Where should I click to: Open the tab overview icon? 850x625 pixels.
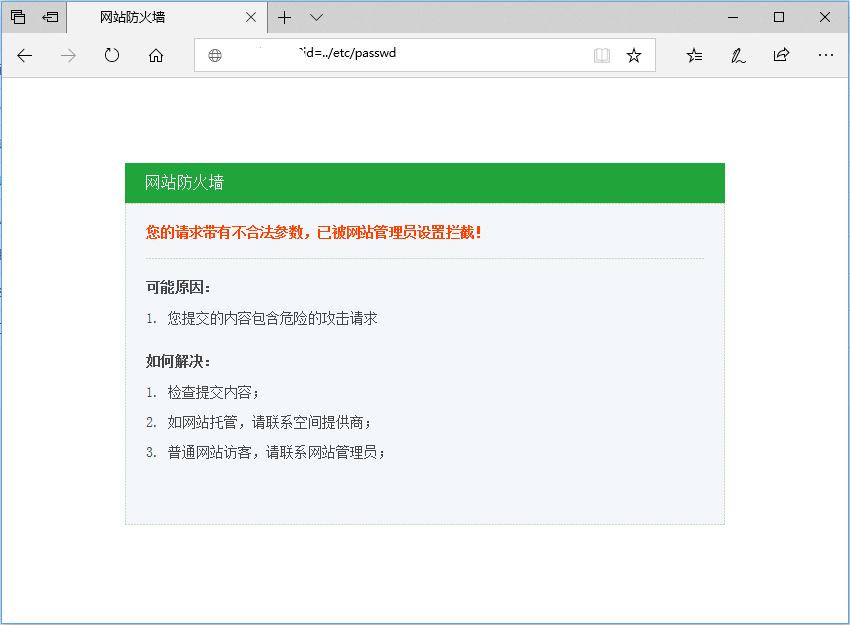[18, 17]
